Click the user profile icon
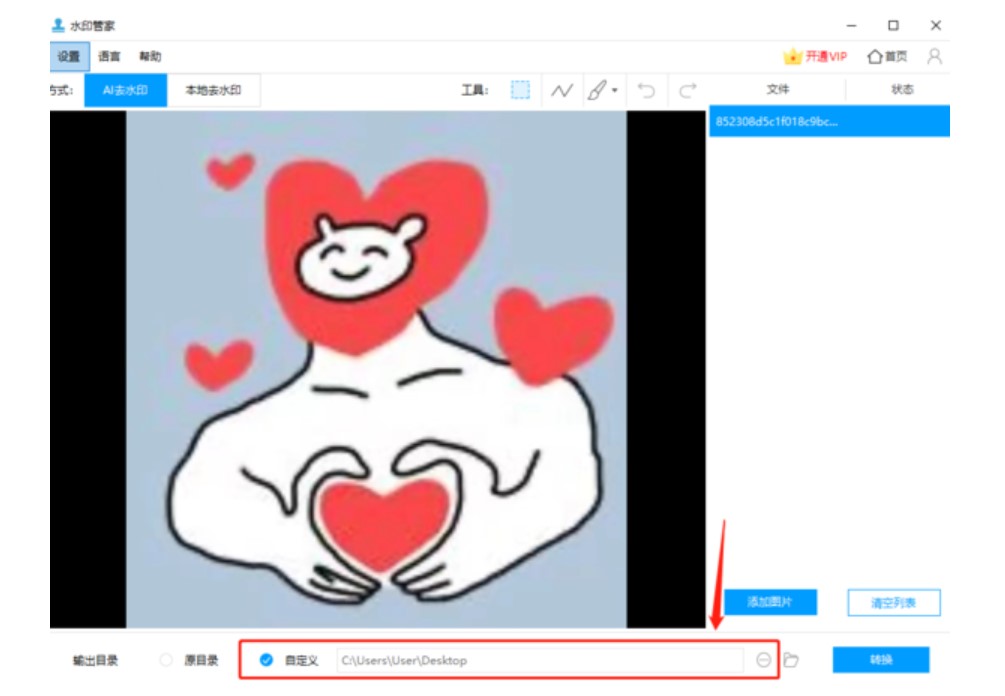 click(934, 58)
